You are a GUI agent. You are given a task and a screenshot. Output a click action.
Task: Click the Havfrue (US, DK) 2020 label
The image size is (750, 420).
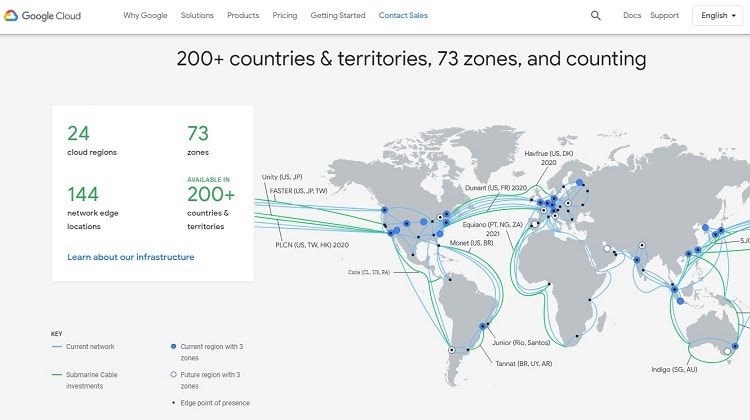pyautogui.click(x=549, y=158)
